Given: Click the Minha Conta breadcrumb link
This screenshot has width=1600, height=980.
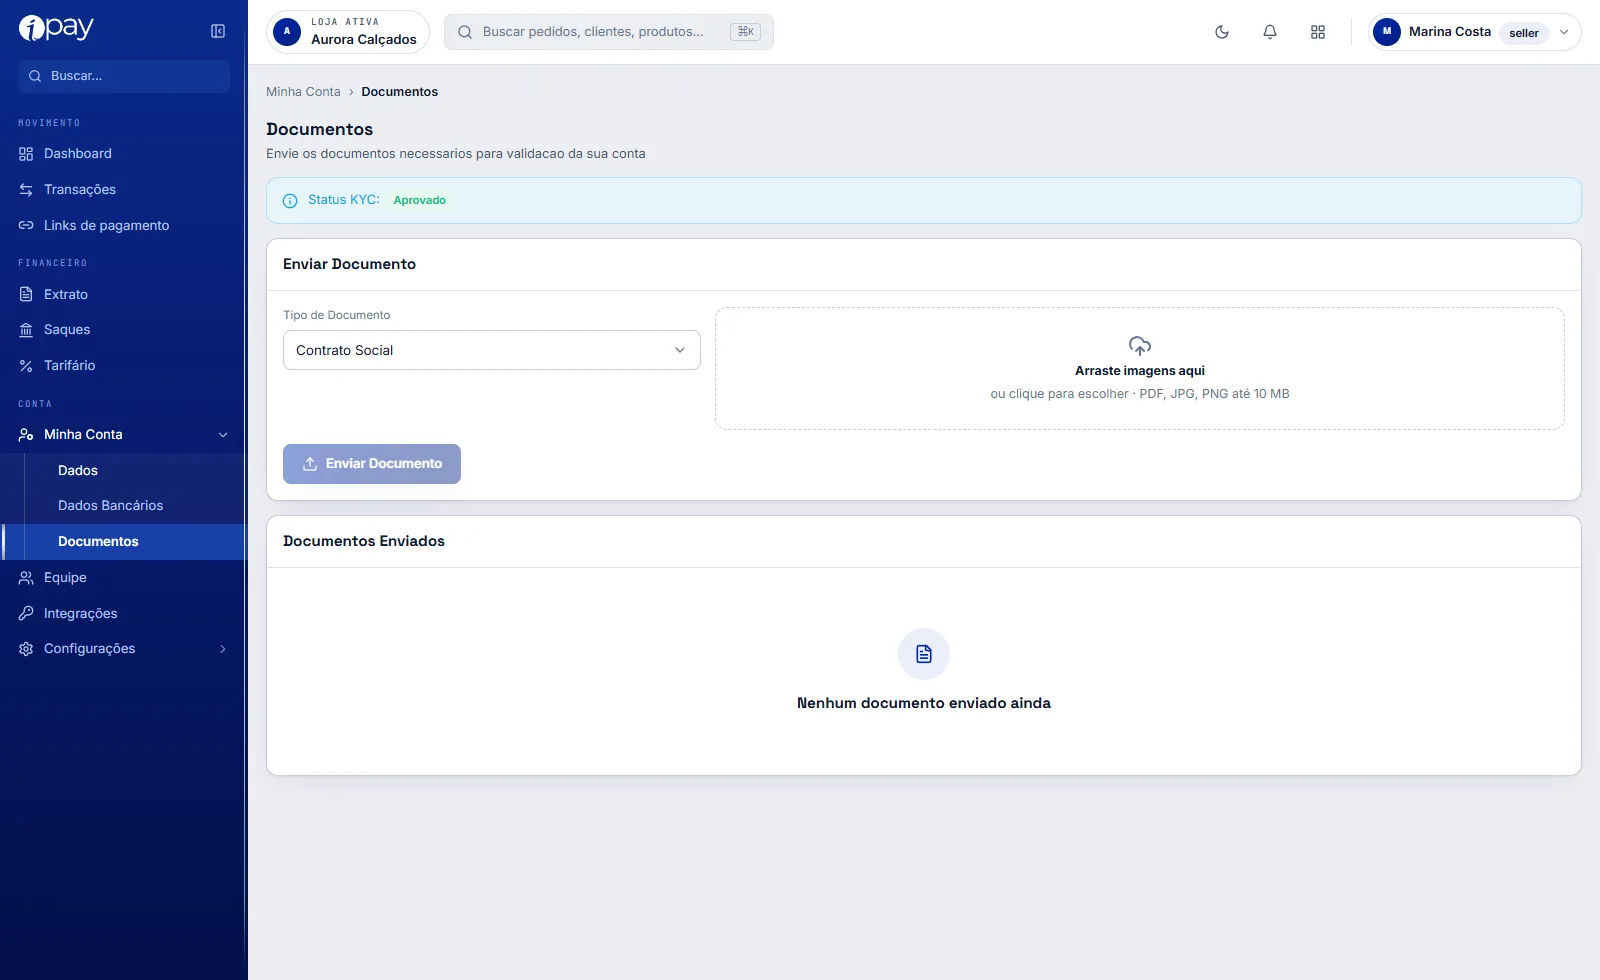Looking at the screenshot, I should [303, 92].
